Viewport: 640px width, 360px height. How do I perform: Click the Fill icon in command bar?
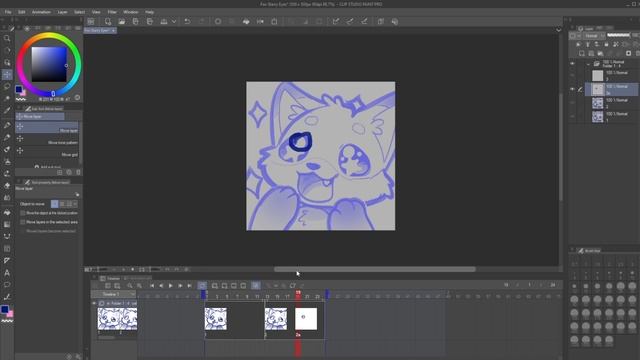(246, 22)
